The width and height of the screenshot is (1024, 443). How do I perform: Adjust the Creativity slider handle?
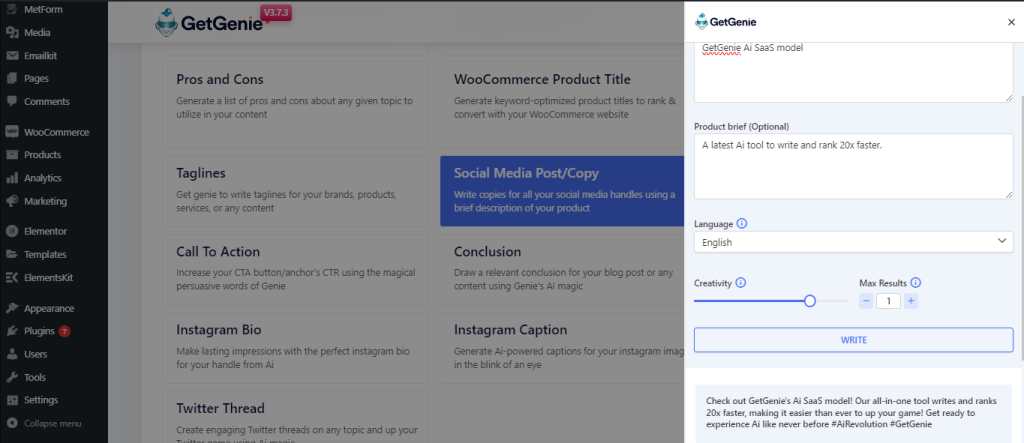[x=810, y=301]
